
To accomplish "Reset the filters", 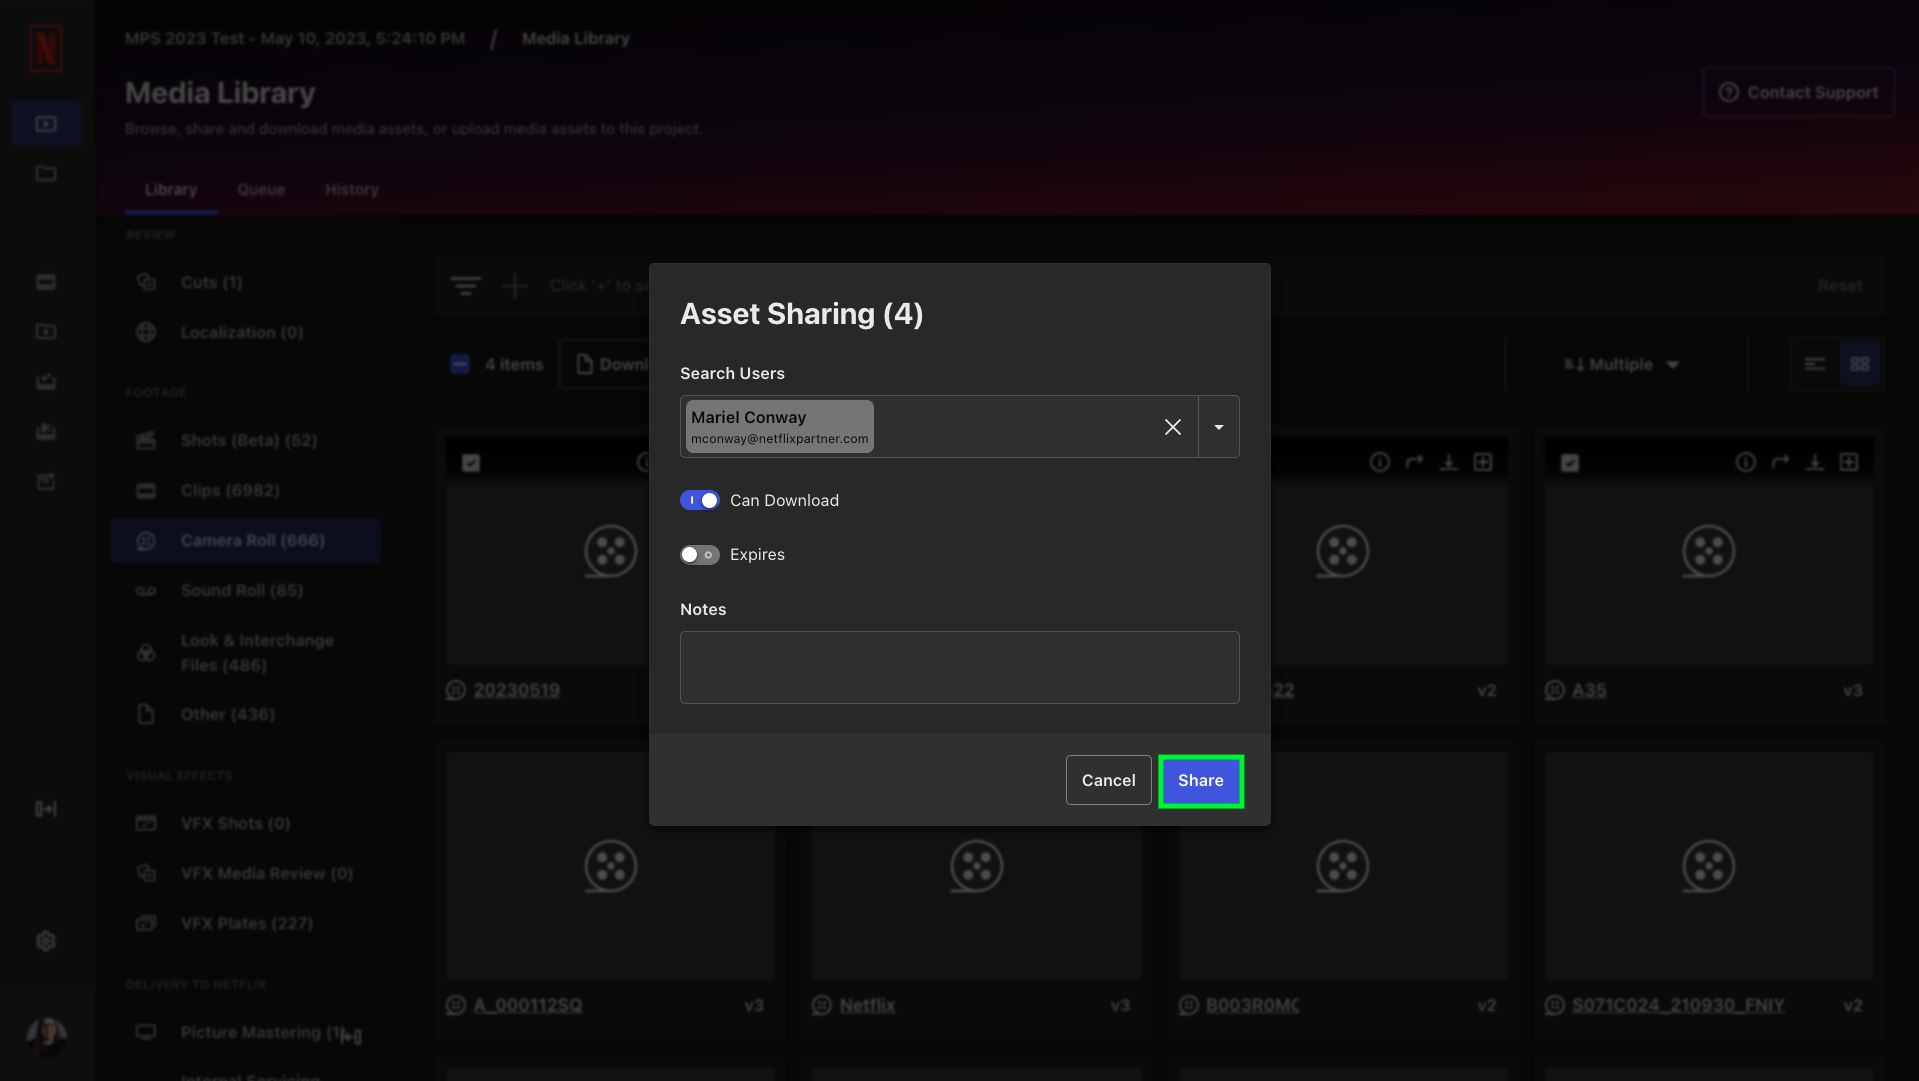I will tap(1839, 285).
